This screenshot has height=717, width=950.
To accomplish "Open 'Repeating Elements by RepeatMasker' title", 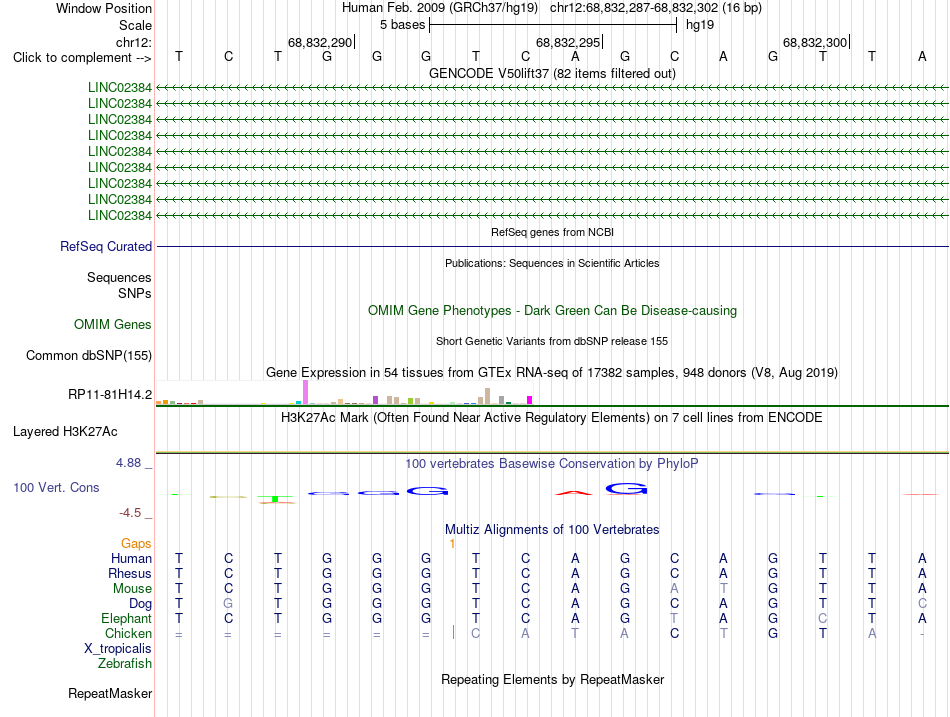I will [552, 679].
